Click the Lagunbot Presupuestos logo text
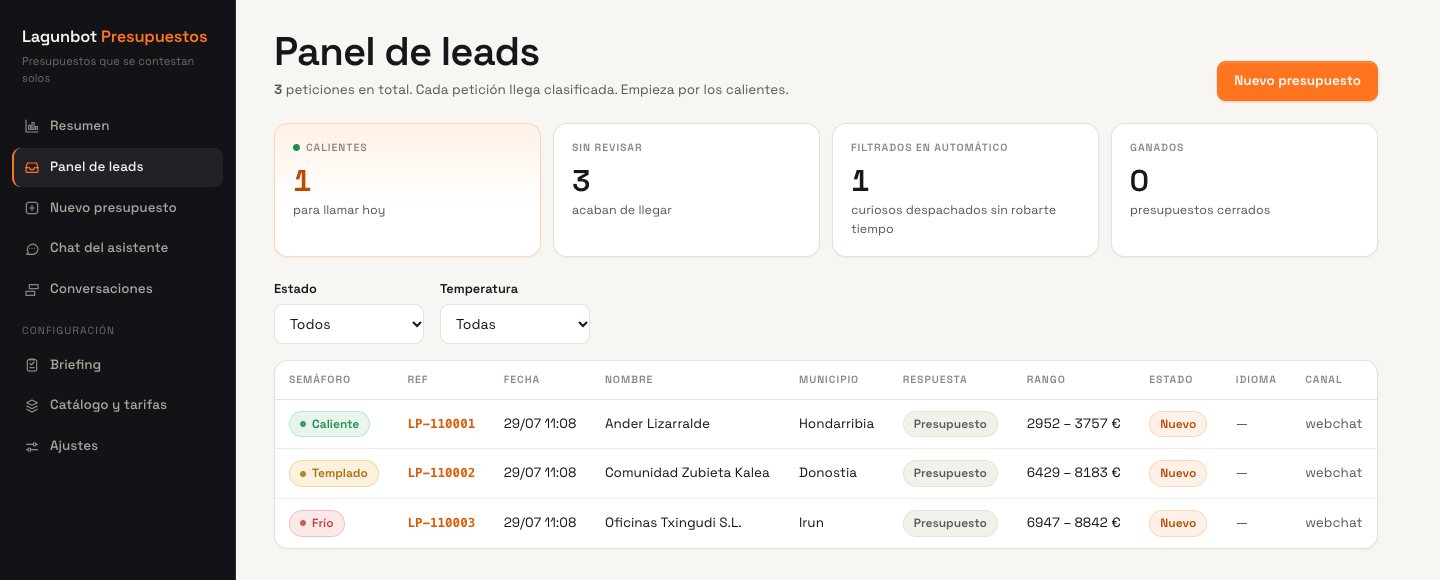The height and width of the screenshot is (580, 1440). click(x=115, y=37)
